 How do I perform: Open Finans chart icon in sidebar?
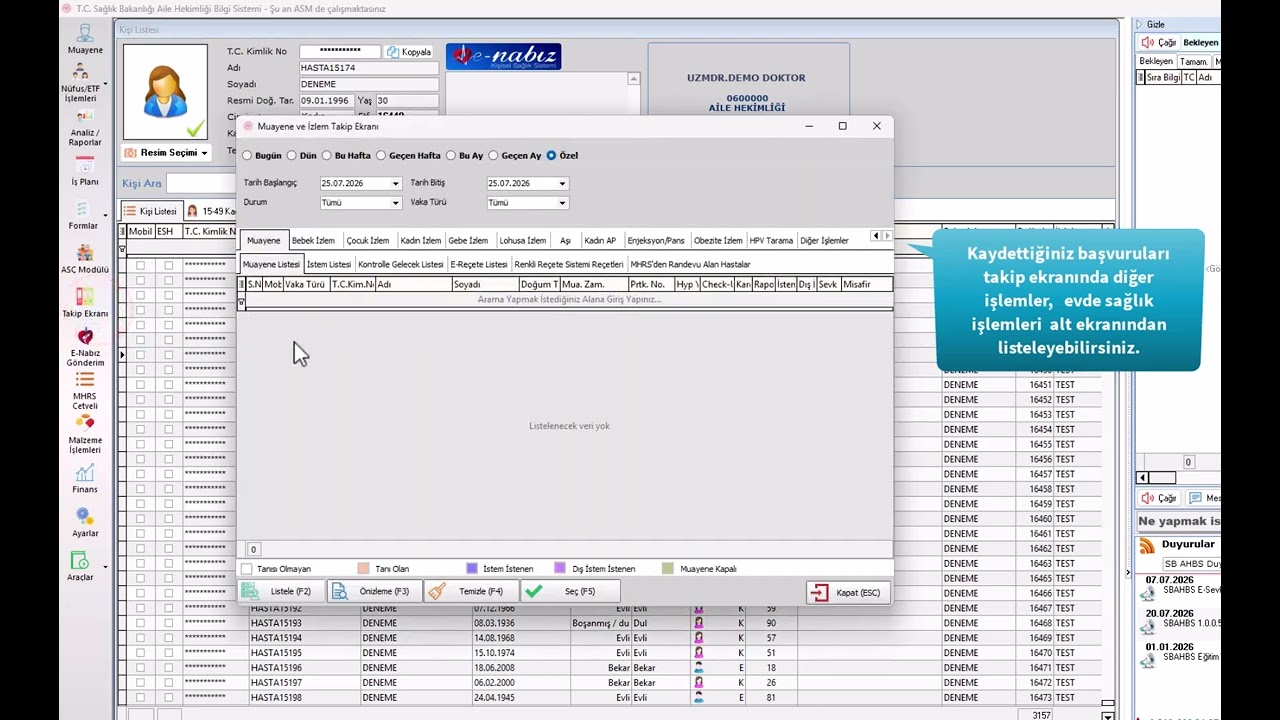click(x=85, y=479)
